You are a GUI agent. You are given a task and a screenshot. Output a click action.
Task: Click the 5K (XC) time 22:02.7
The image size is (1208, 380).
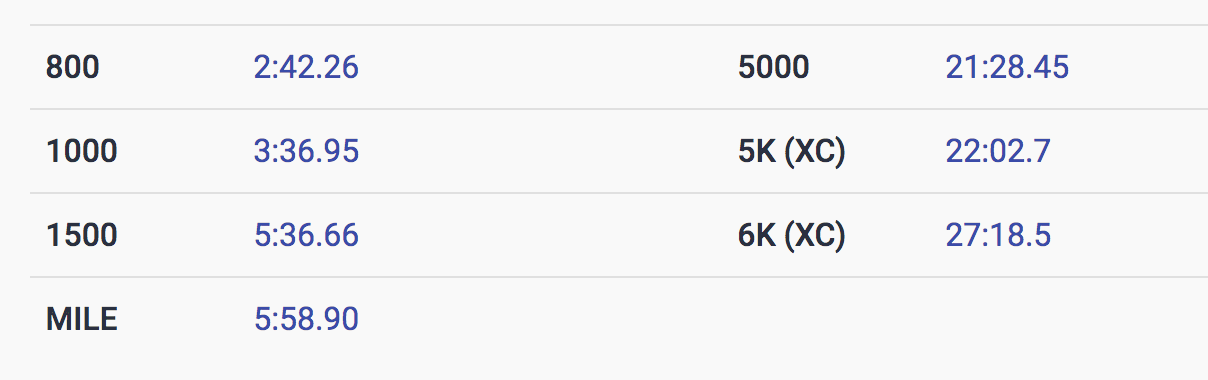pos(998,152)
